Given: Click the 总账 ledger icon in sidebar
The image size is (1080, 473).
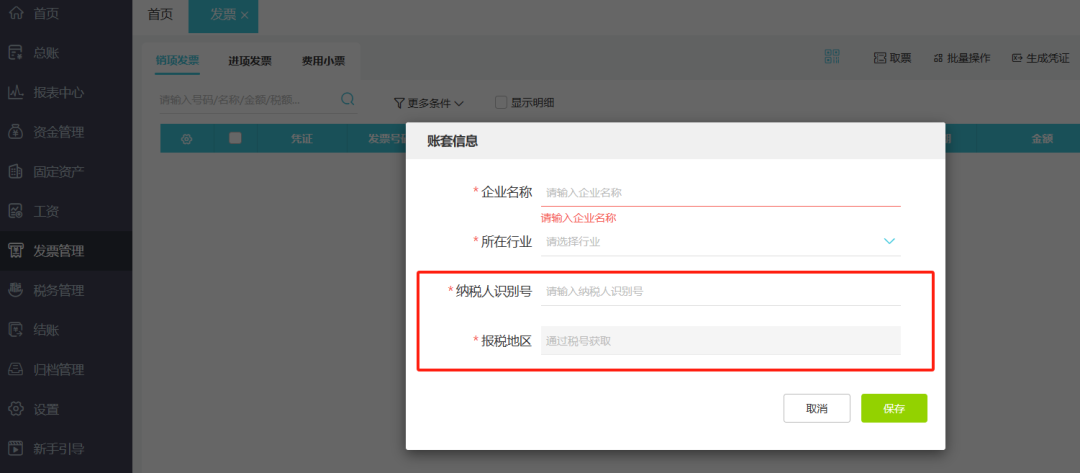Looking at the screenshot, I should [x=16, y=53].
